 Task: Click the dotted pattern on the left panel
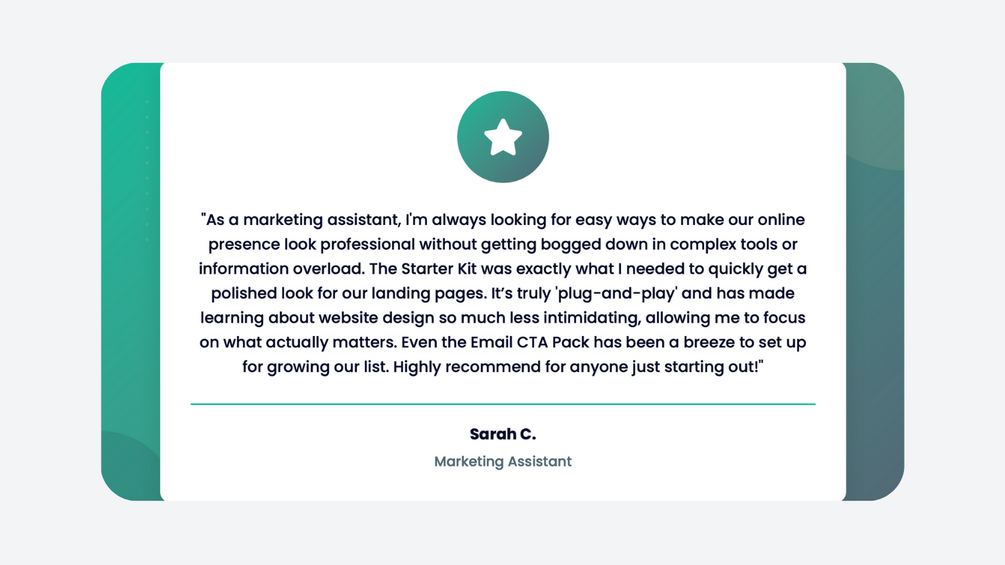148,170
